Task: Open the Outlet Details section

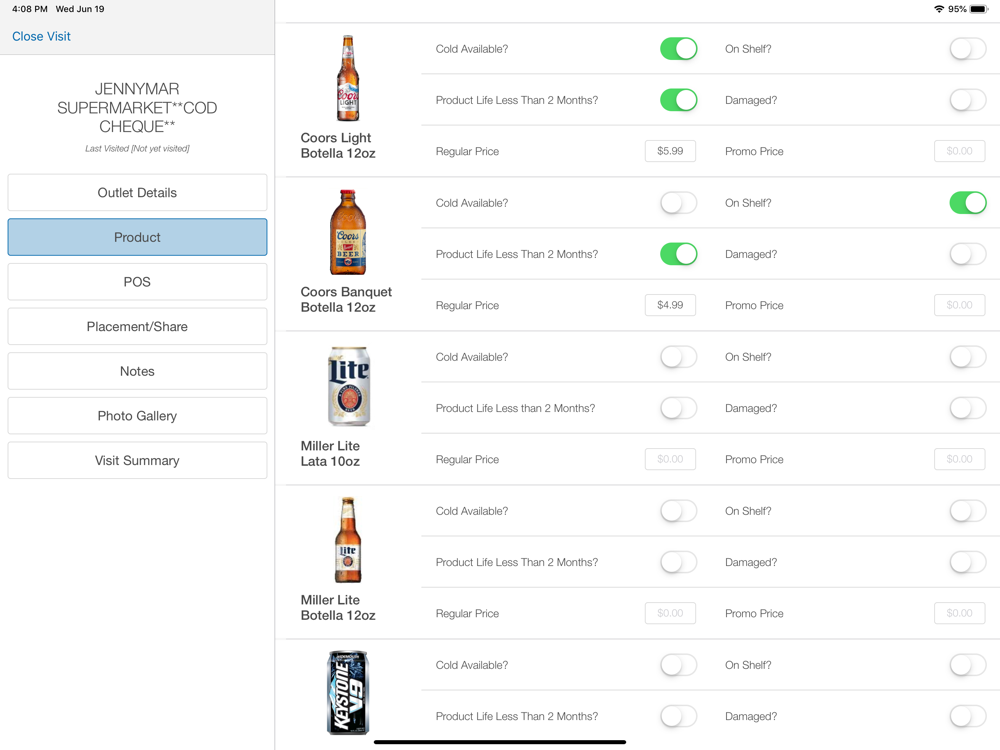Action: pos(137,193)
